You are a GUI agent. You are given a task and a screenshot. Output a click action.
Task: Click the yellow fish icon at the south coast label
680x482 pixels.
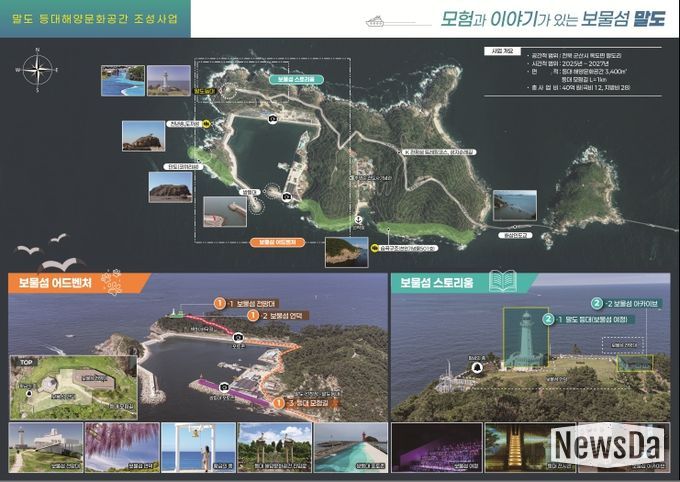(374, 248)
